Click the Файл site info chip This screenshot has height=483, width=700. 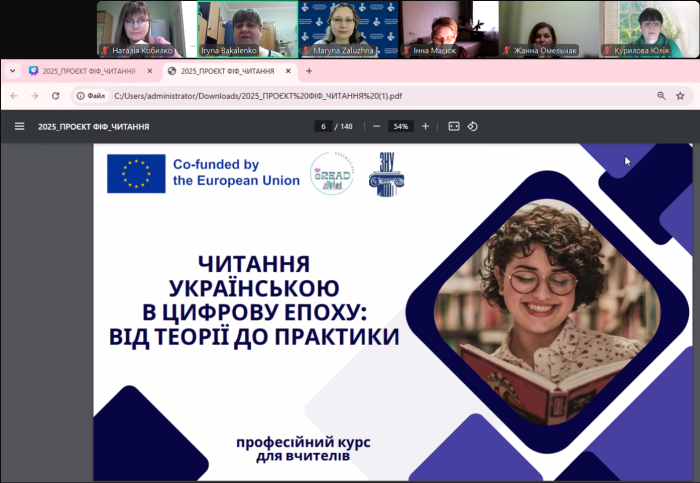[91, 96]
